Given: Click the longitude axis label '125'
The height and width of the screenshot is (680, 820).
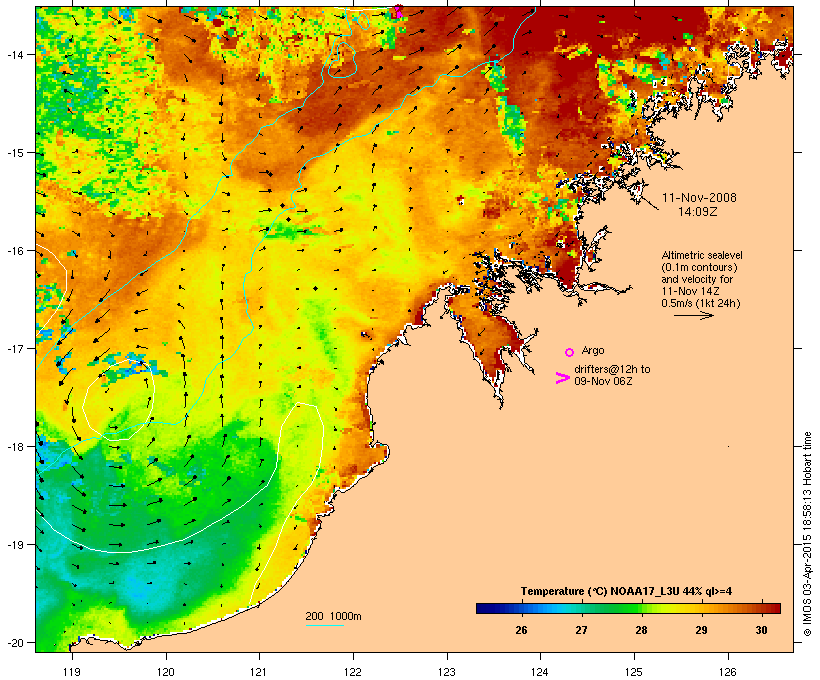Looking at the screenshot, I should coord(634,672).
